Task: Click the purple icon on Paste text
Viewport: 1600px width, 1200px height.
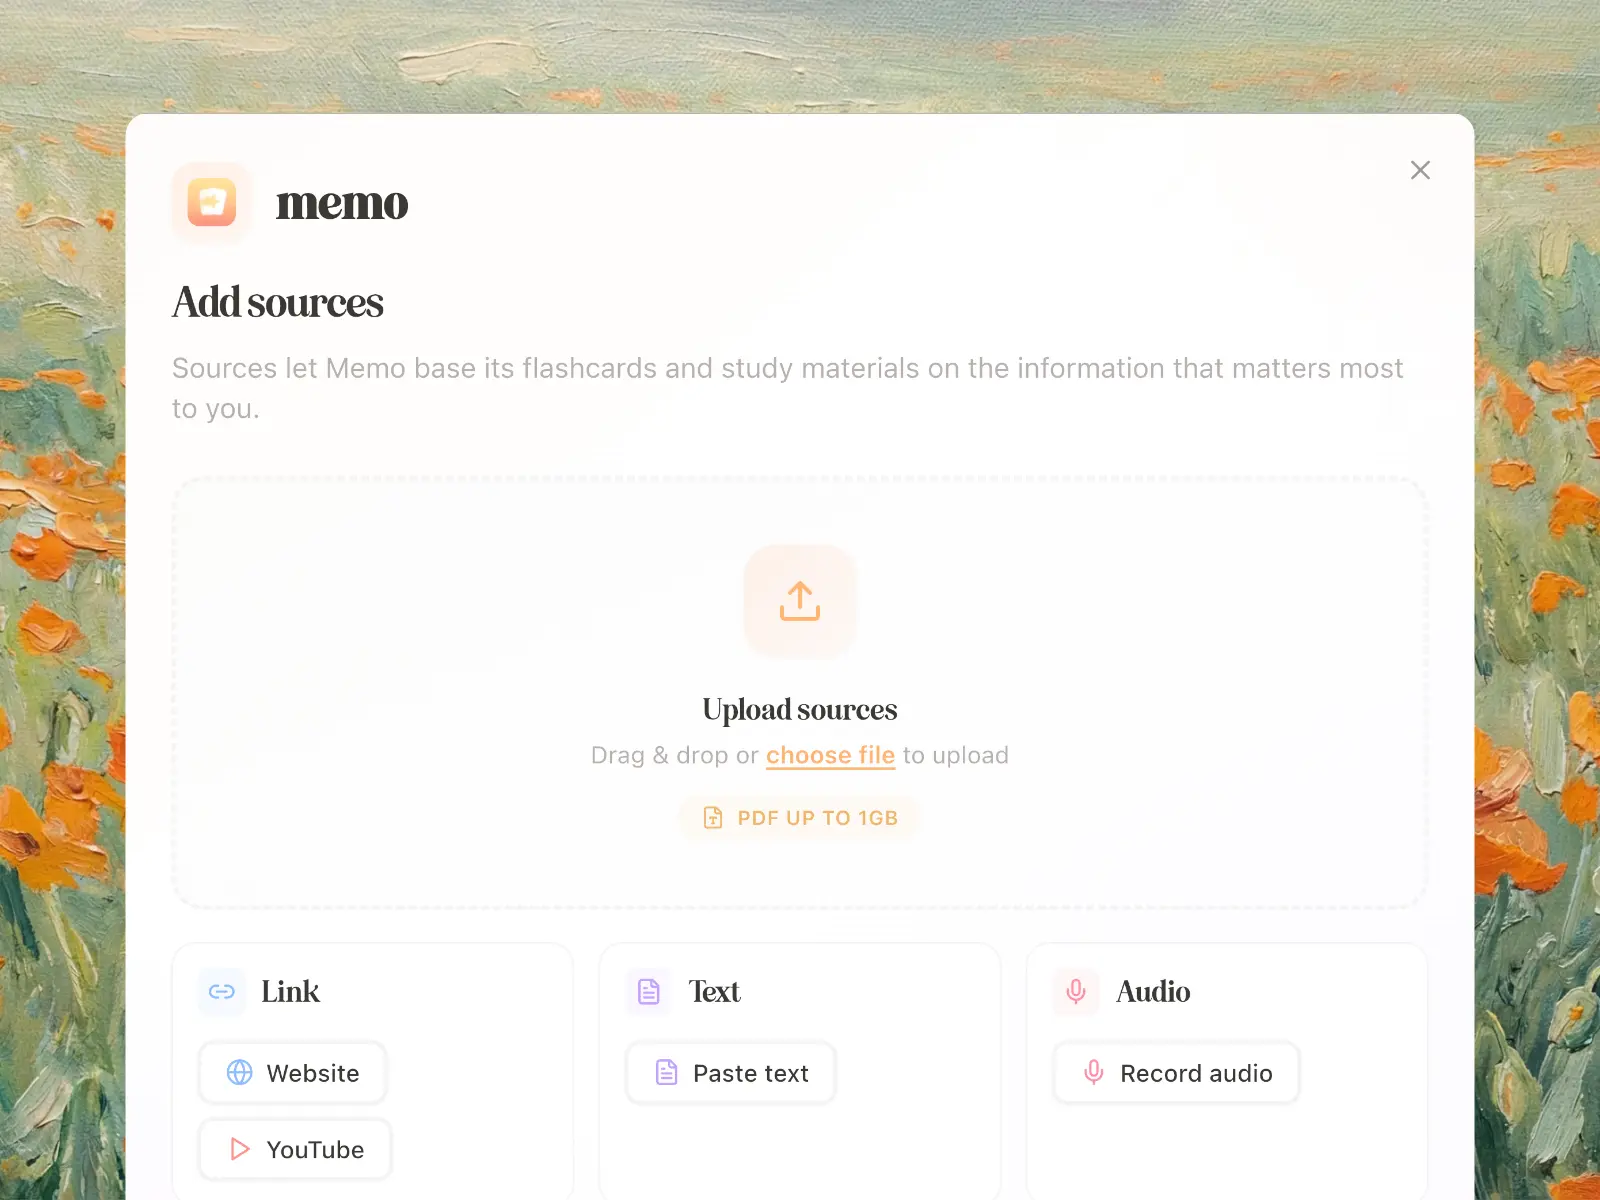Action: pos(667,1073)
